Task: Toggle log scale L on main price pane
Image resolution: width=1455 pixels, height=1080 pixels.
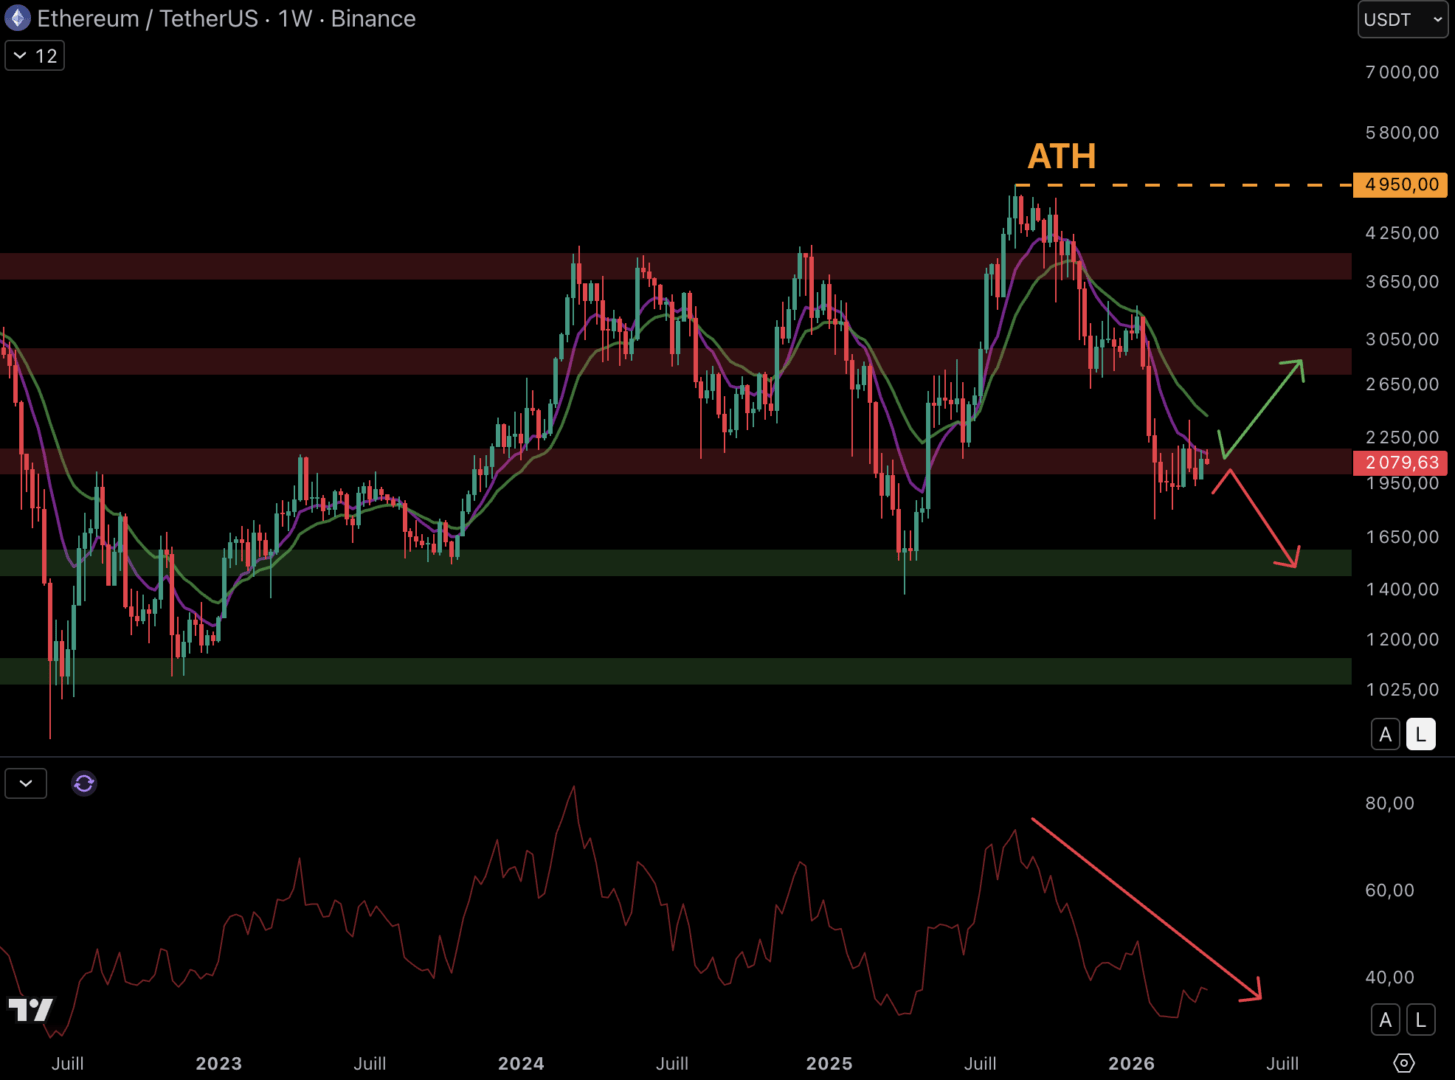Action: pos(1420,735)
